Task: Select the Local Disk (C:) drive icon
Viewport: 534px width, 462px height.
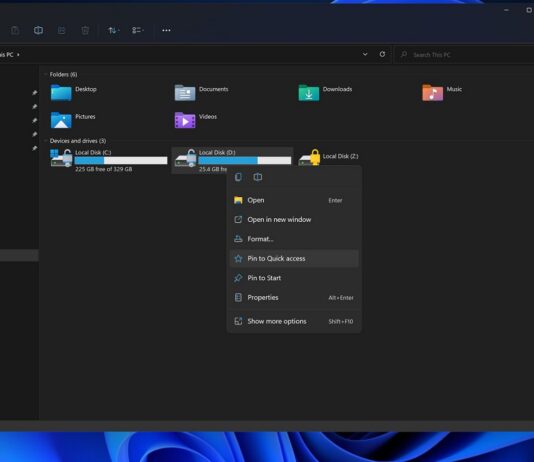Action: point(62,158)
